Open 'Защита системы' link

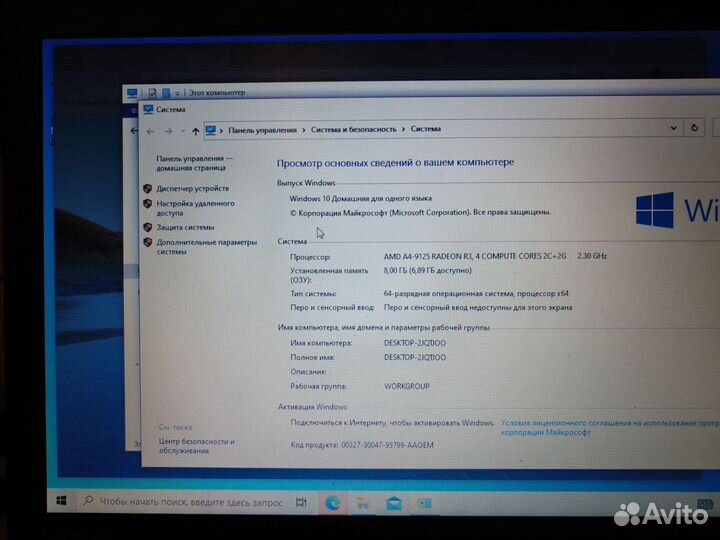(x=185, y=227)
